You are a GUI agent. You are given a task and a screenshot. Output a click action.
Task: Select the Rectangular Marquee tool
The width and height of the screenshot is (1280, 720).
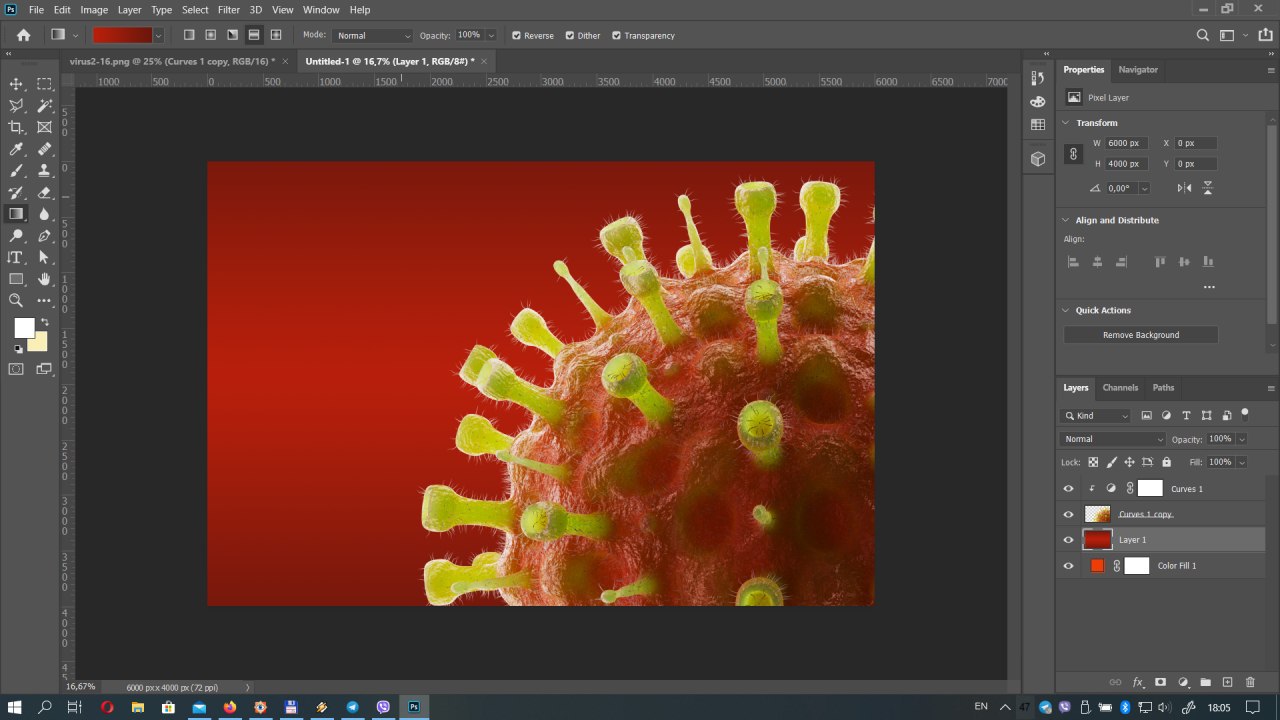pos(44,84)
